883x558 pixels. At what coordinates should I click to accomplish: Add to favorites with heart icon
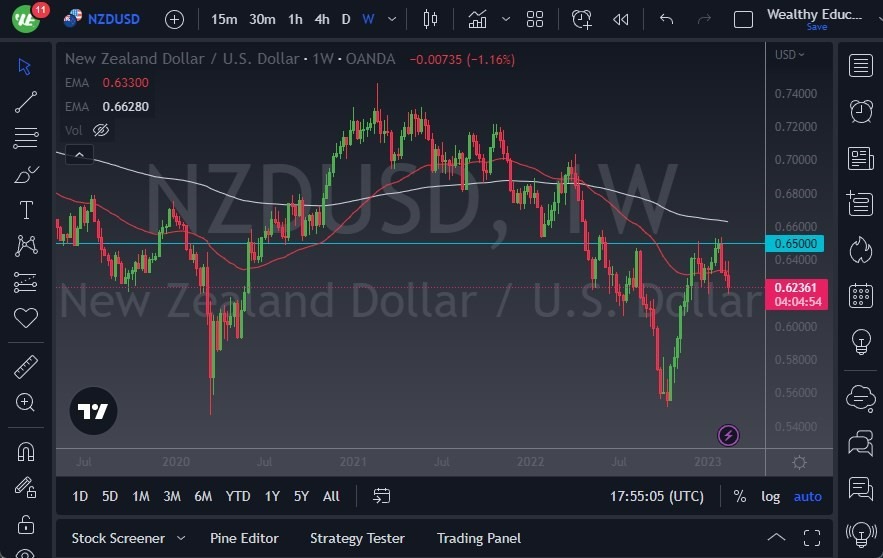pos(26,318)
